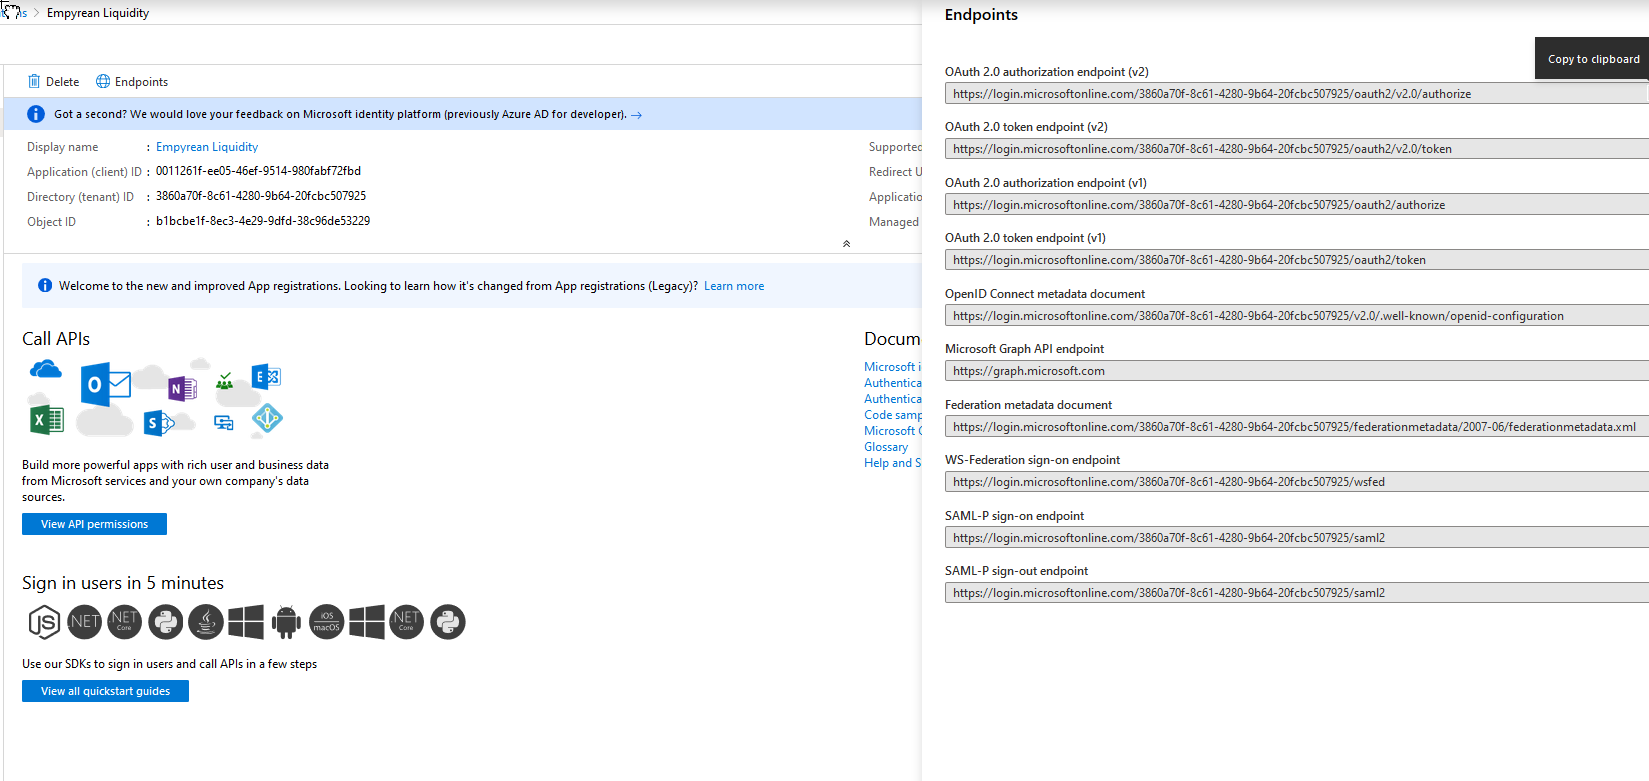Screen dimensions: 1649x781
Task: Select the OAuth 2.0 token endpoint (v2) field
Action: point(1296,149)
